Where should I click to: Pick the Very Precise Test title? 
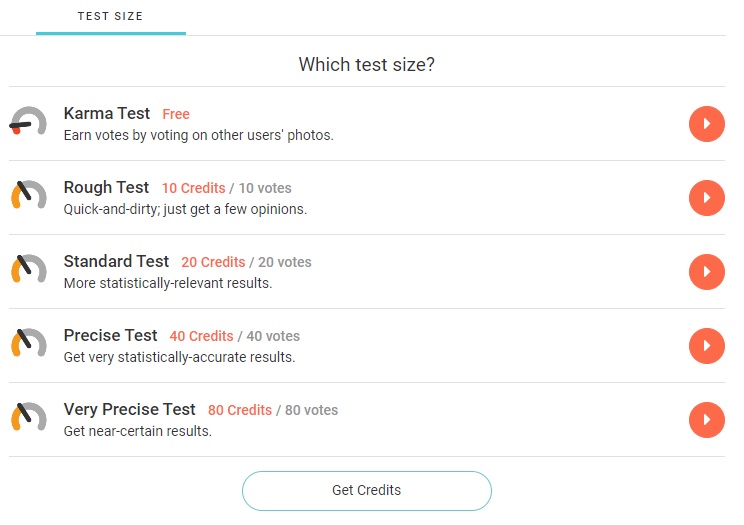tap(130, 410)
